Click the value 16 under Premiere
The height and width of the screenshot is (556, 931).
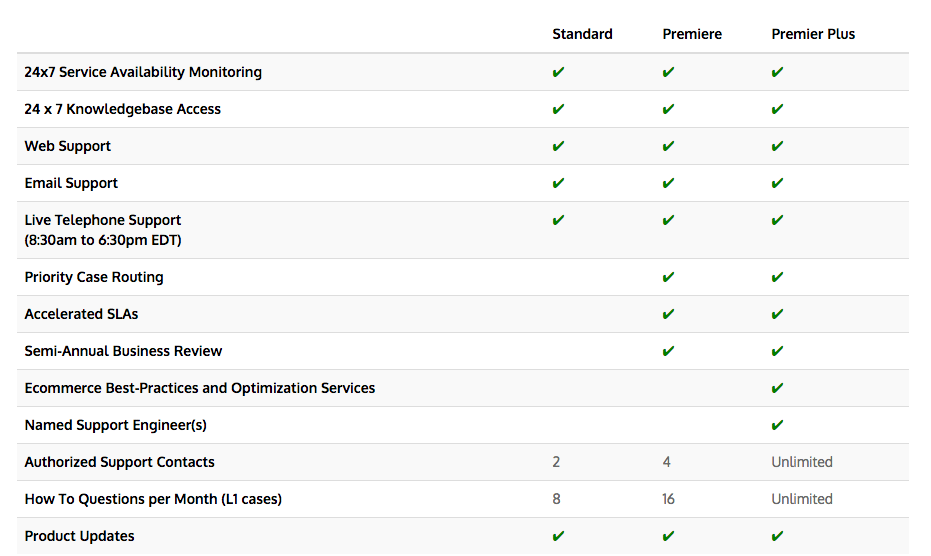point(668,499)
